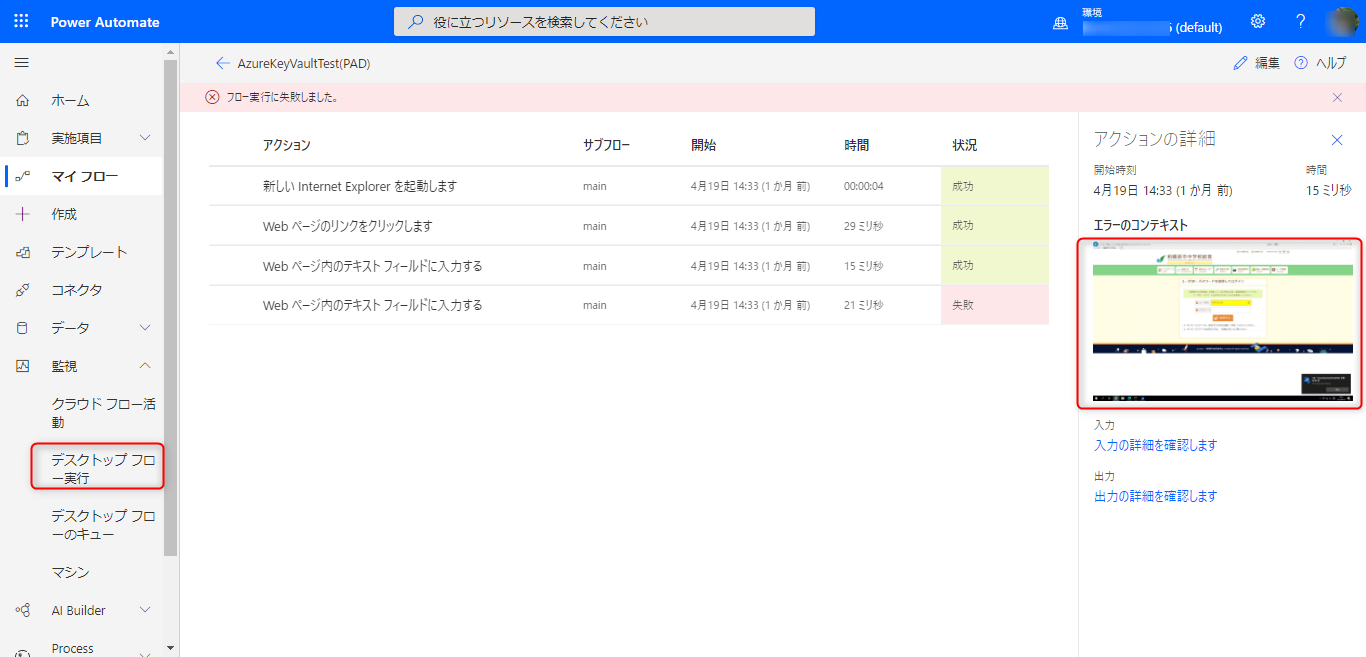1366x657 pixels.
Task: Click the sidebar vertical scrollbar
Action: [170, 306]
